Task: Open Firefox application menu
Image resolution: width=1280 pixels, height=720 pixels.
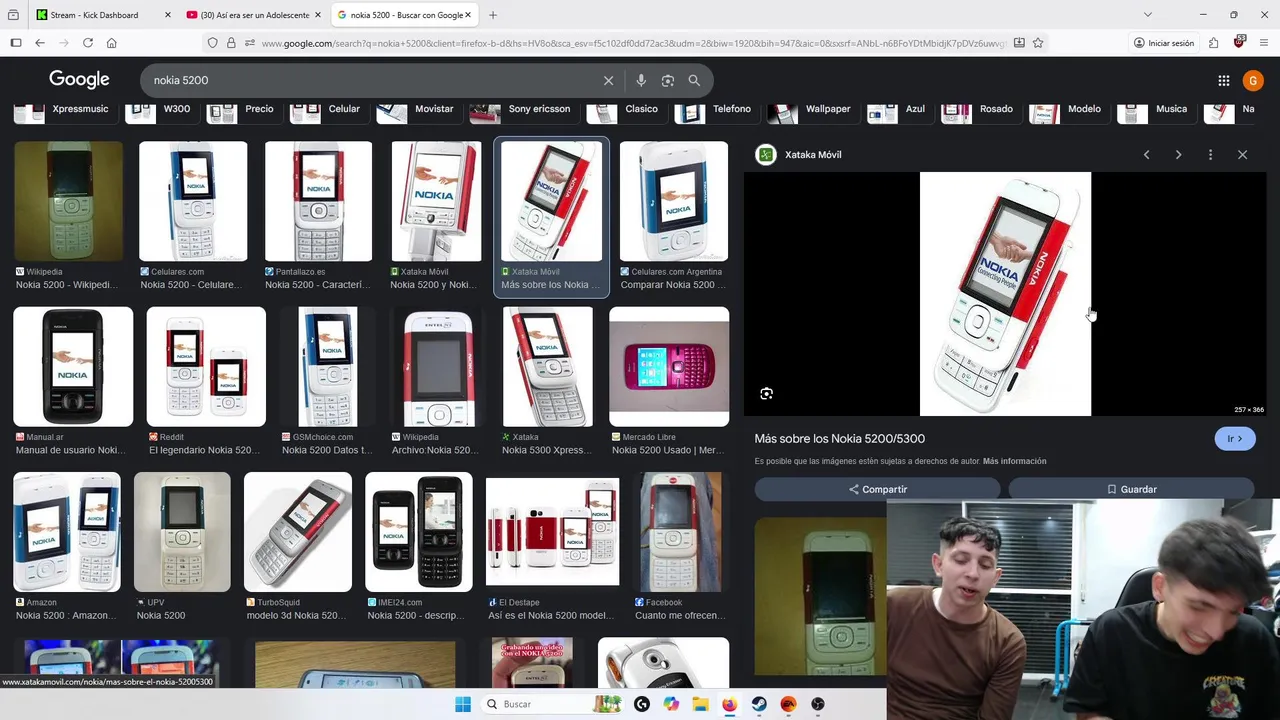Action: (x=1264, y=43)
